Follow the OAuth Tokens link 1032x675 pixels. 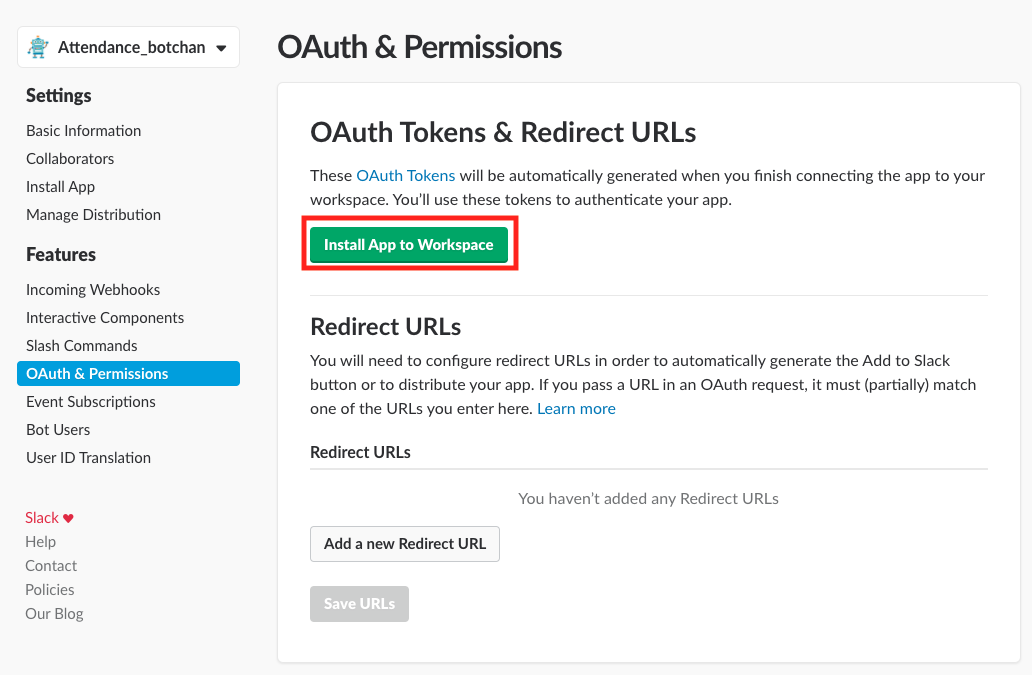[405, 176]
